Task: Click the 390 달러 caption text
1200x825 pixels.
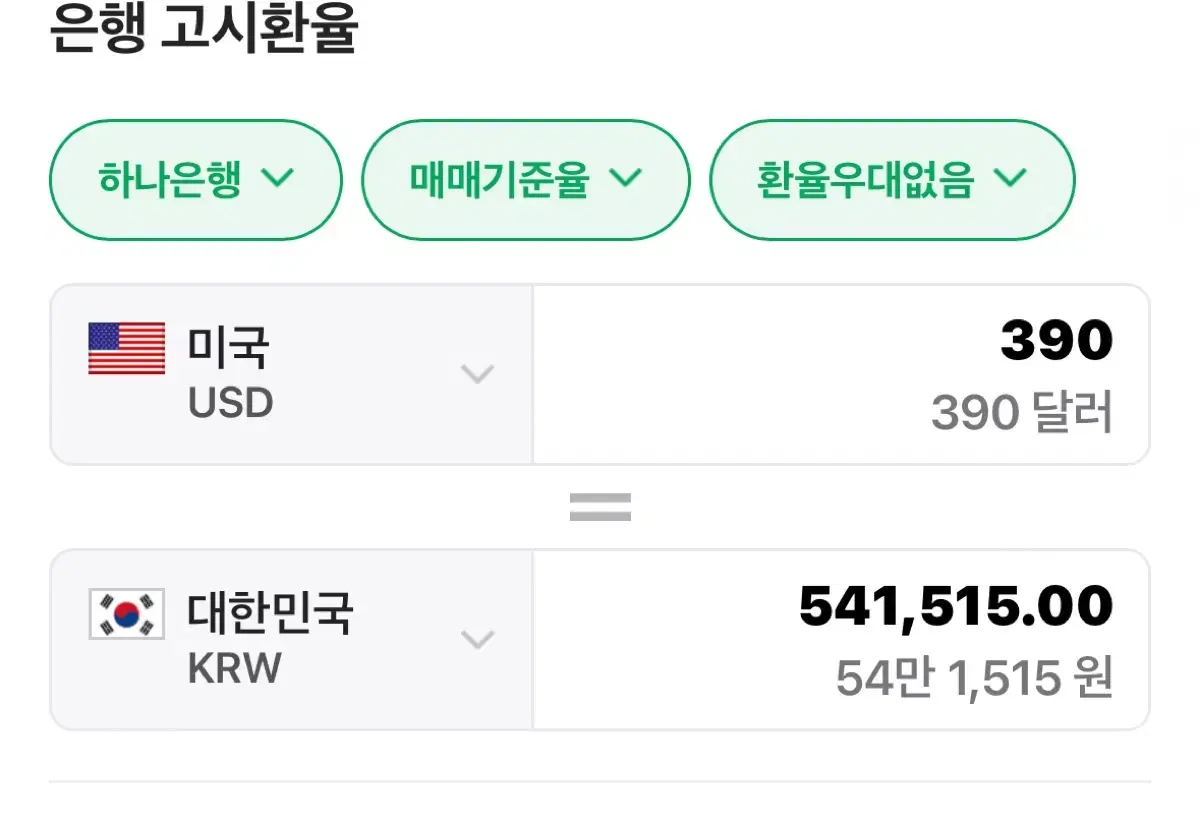Action: tap(1021, 412)
